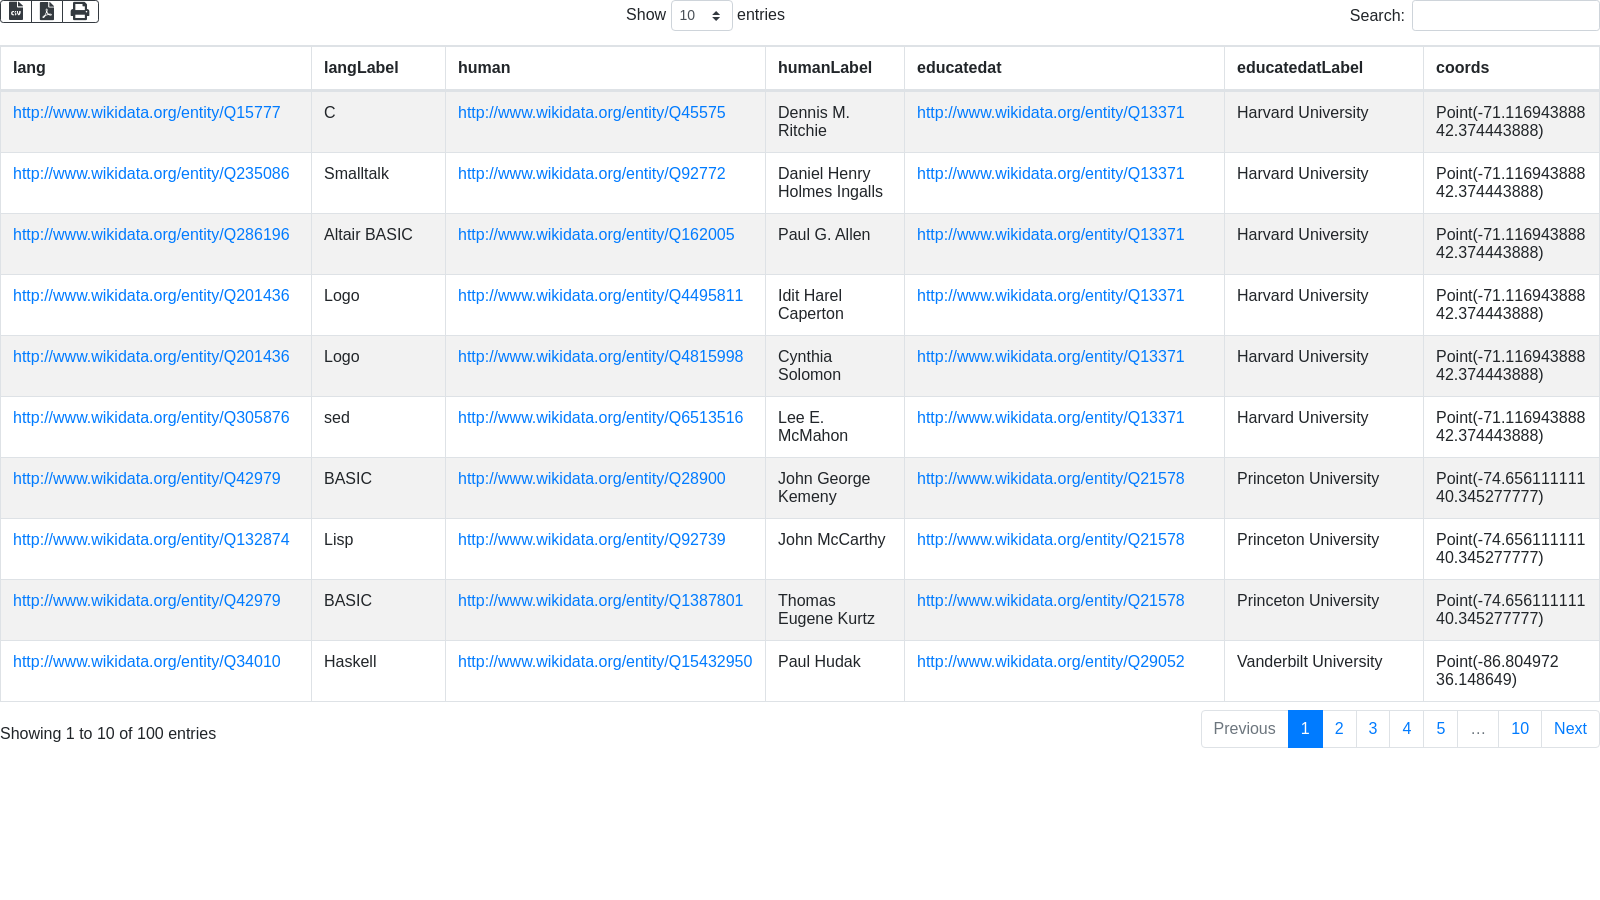Image resolution: width=1600 pixels, height=900 pixels.
Task: Click the print icon button
Action: point(80,11)
